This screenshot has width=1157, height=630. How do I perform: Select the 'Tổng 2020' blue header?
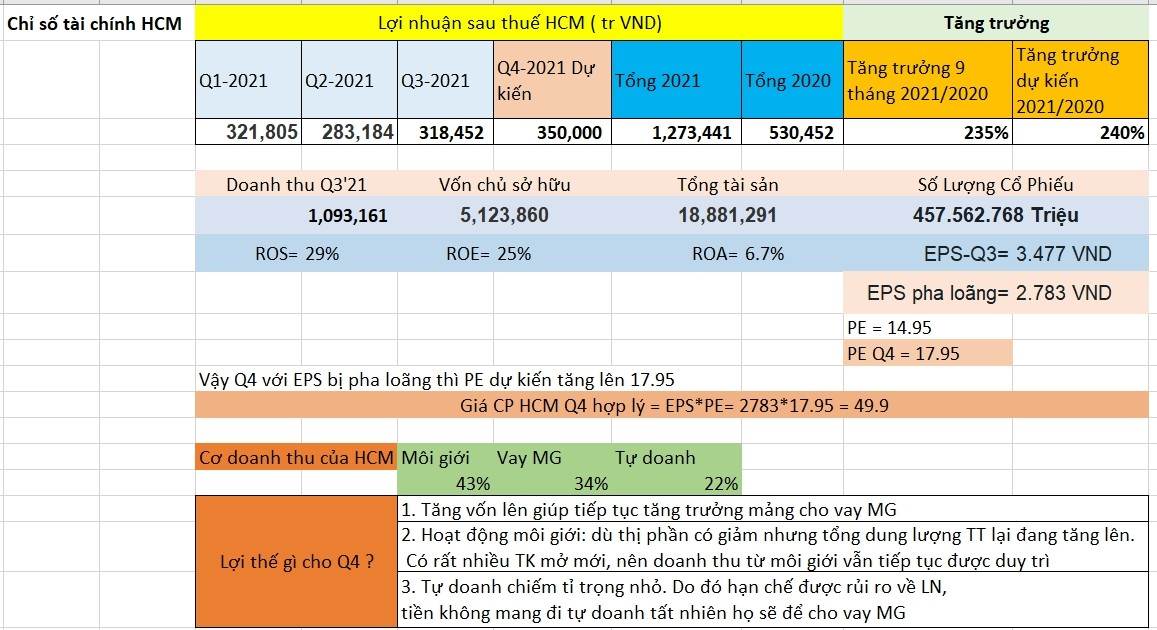point(792,80)
